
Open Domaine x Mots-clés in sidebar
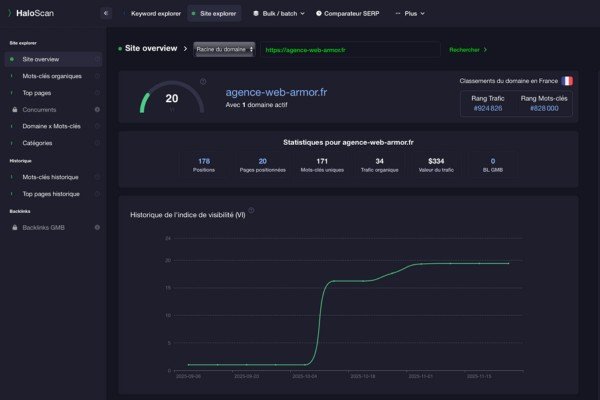(x=50, y=126)
